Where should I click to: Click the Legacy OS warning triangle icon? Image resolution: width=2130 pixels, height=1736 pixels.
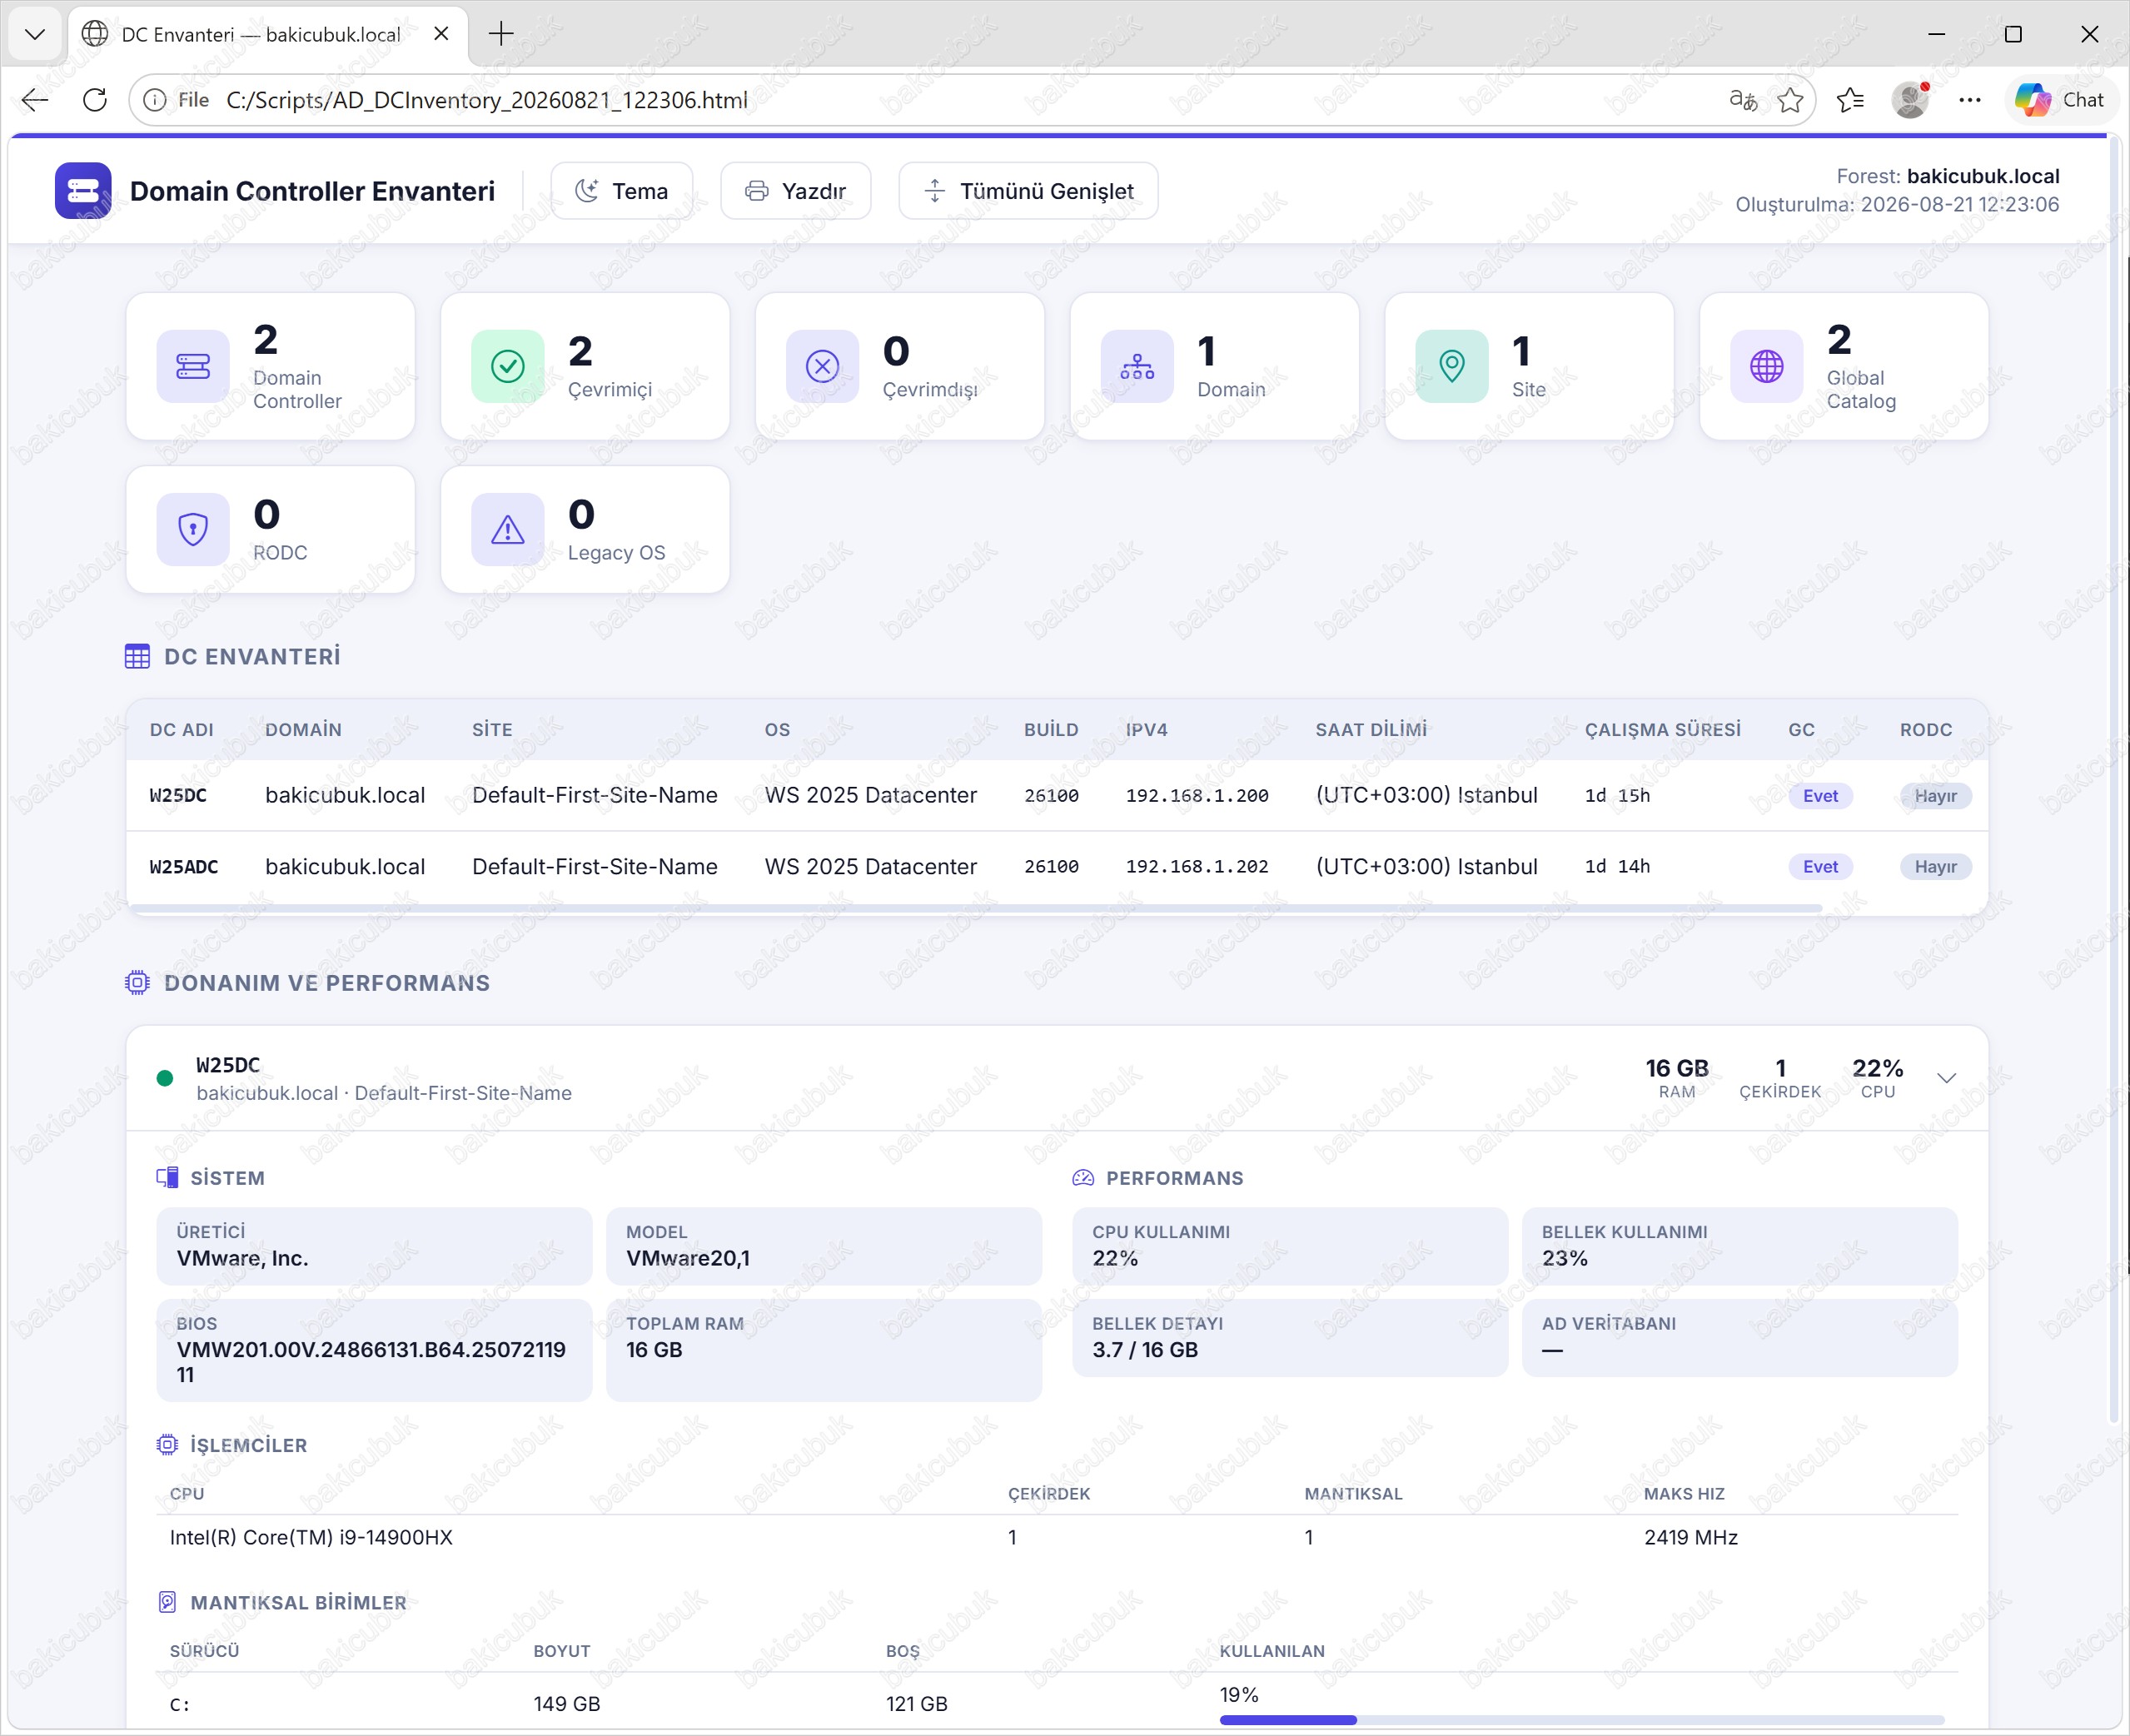508,530
